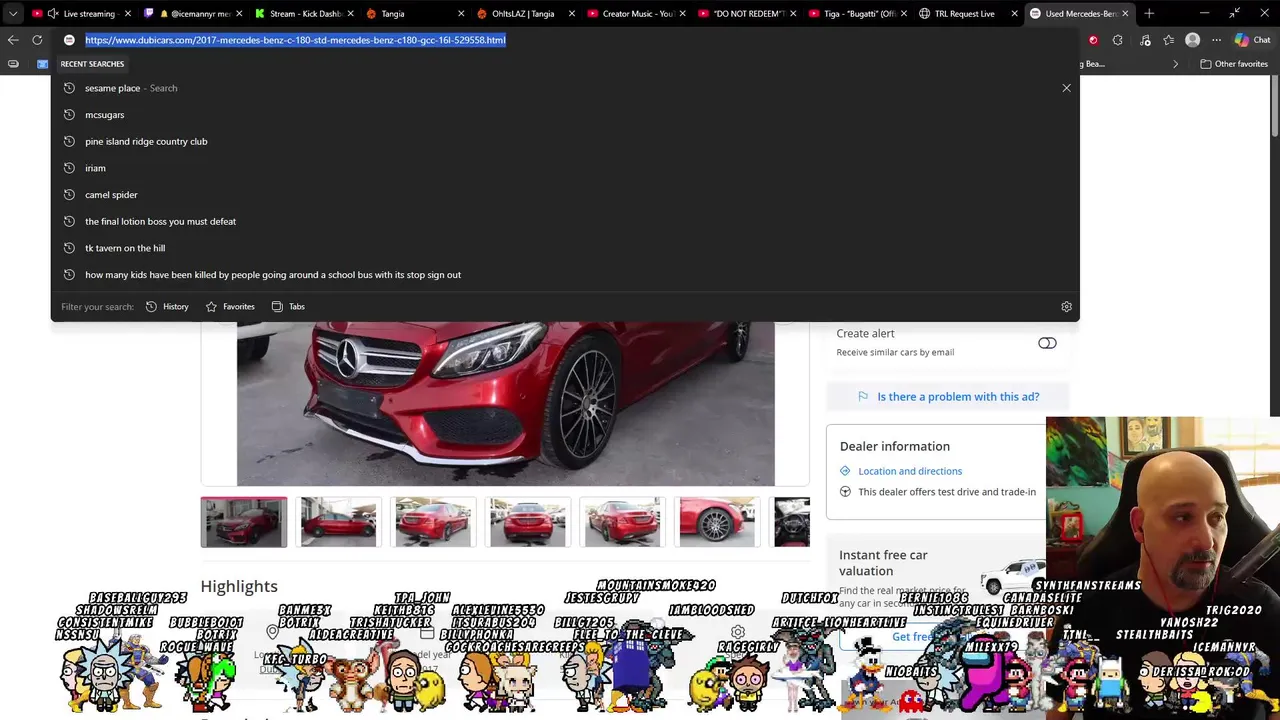Select the second car thumbnail

pyautogui.click(x=339, y=522)
